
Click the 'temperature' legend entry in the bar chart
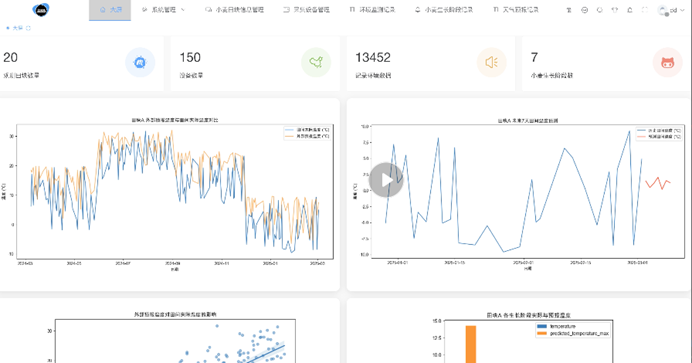pyautogui.click(x=556, y=326)
